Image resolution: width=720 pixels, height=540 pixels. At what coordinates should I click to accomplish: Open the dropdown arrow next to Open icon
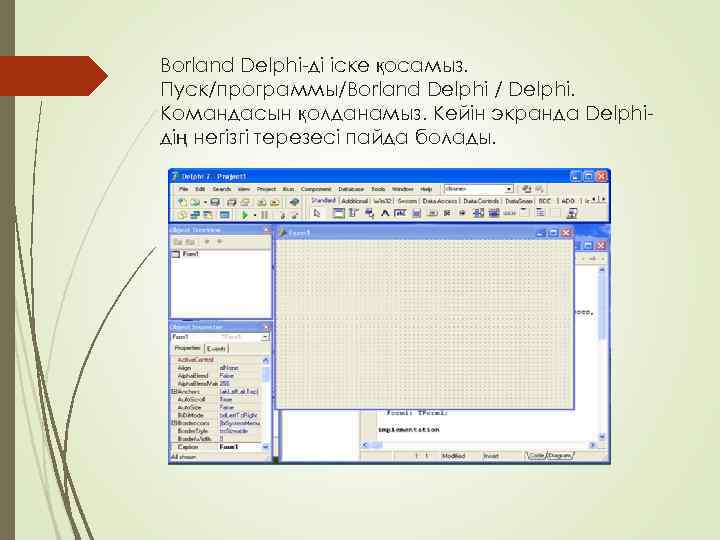pyautogui.click(x=205, y=202)
